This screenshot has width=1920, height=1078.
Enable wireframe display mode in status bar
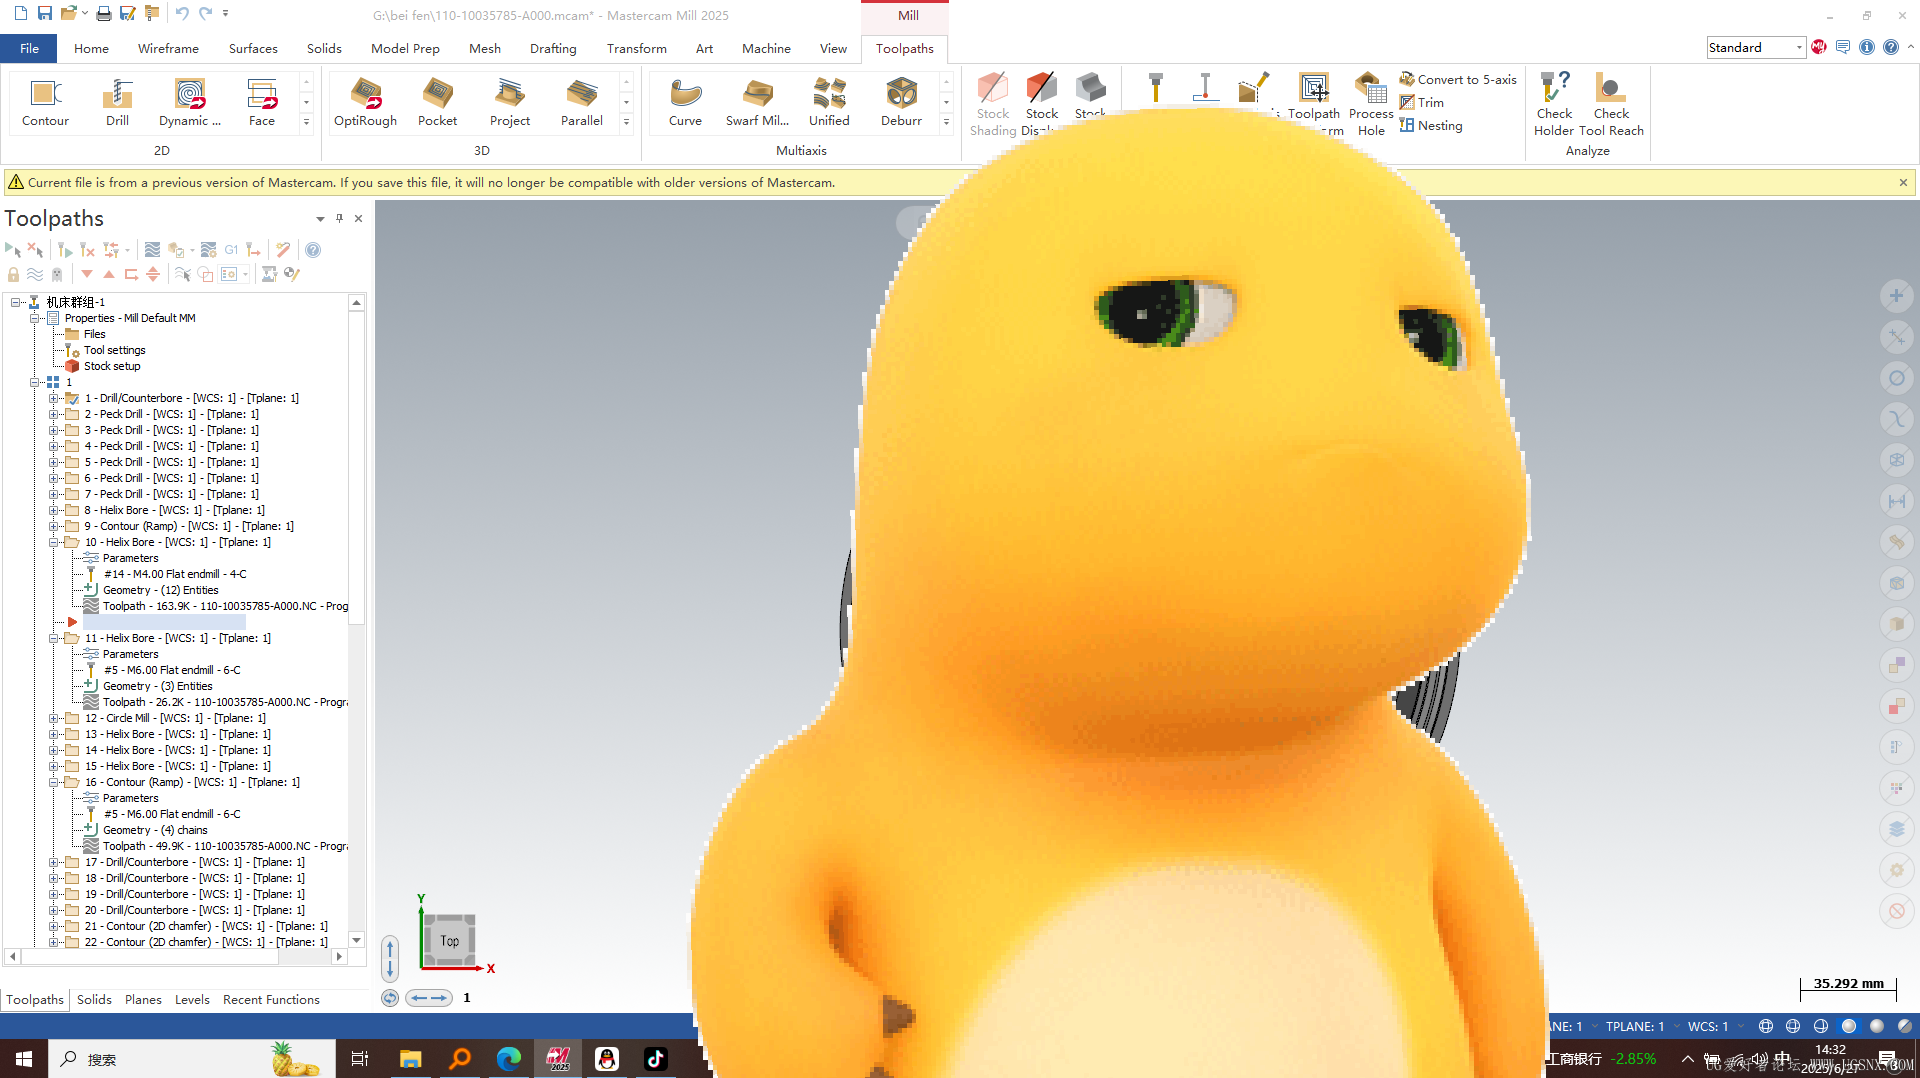(1766, 1026)
